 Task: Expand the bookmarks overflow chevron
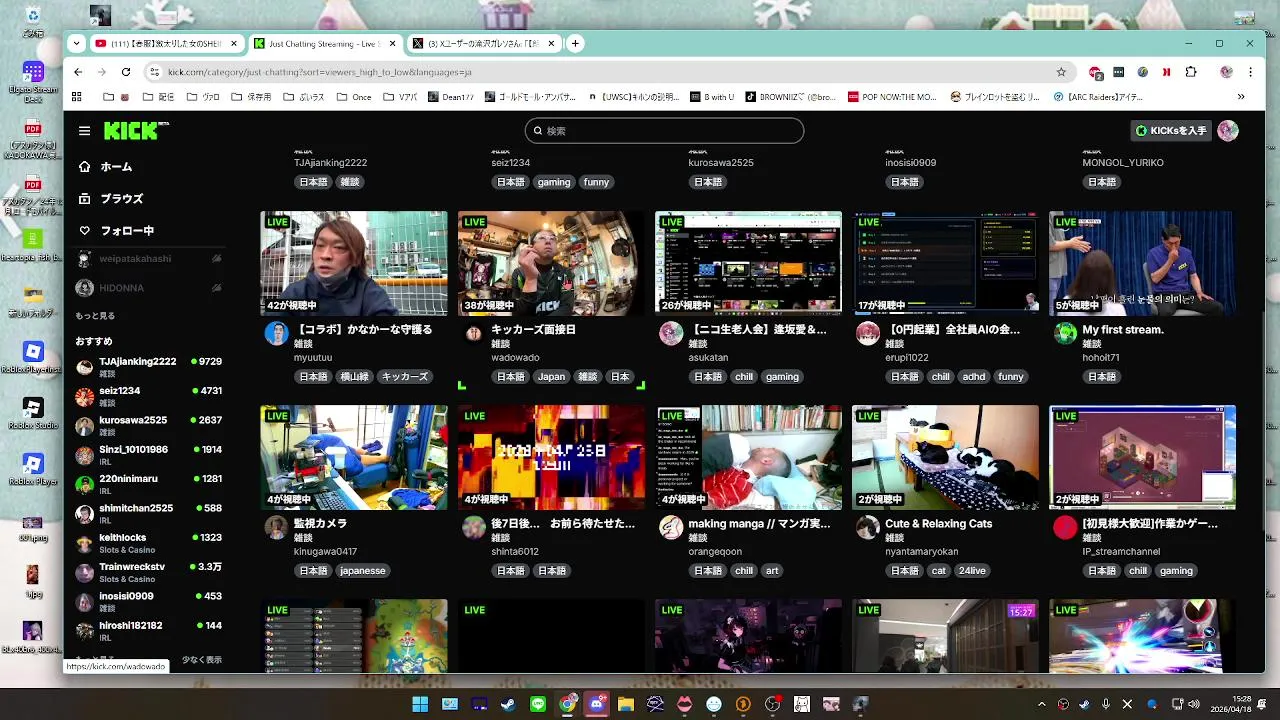click(1241, 97)
